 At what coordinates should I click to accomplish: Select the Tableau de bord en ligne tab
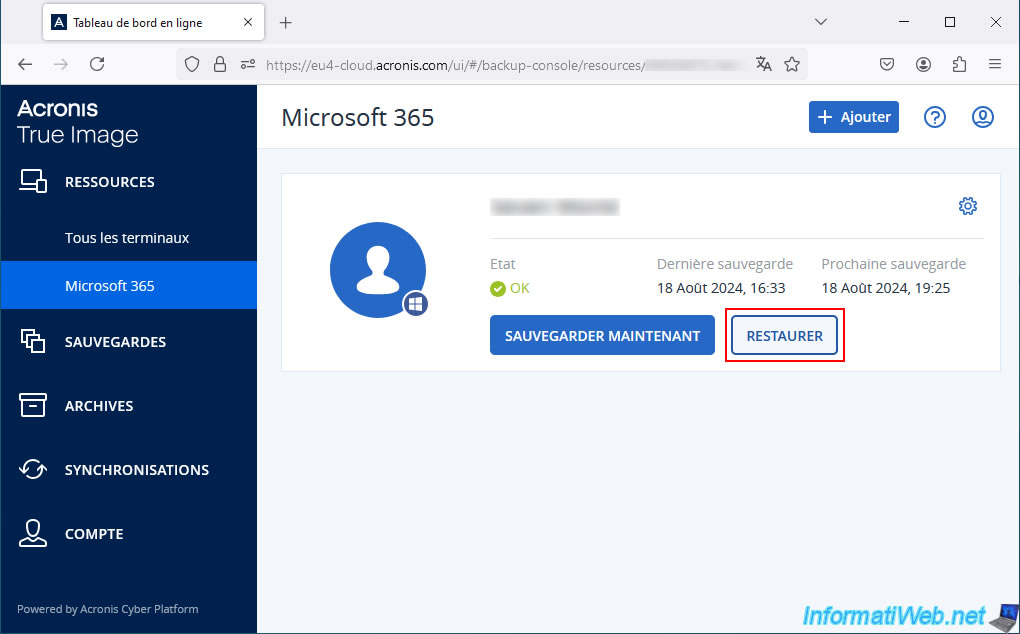pos(154,22)
